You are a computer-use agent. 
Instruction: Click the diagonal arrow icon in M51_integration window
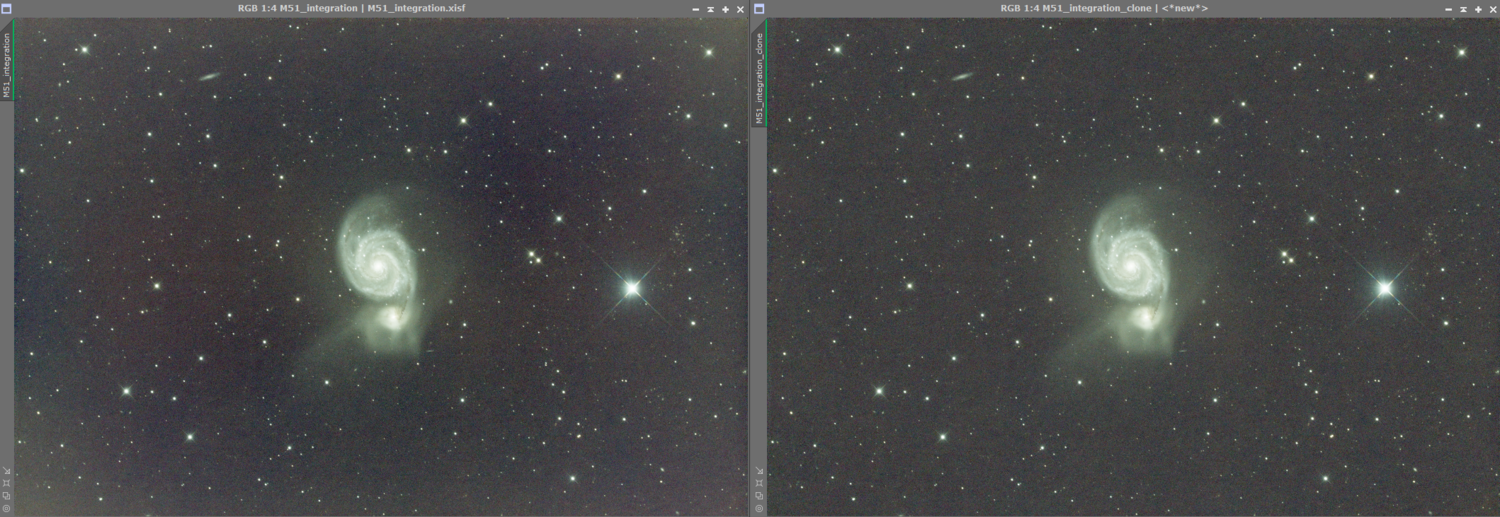coord(6,471)
